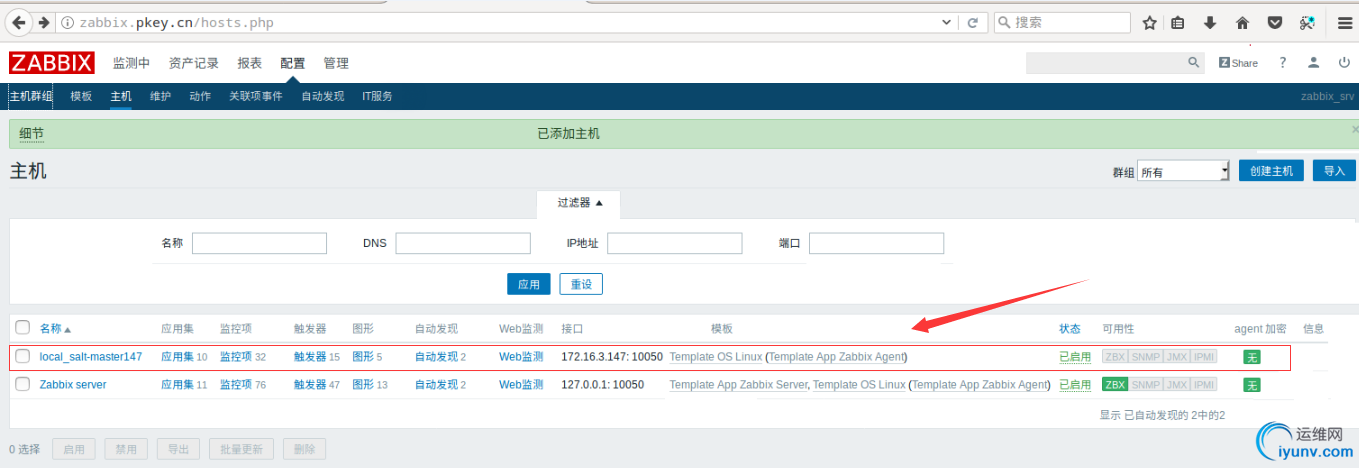Open Template App Zabbix Server link
The image size is (1359, 468).
[738, 384]
